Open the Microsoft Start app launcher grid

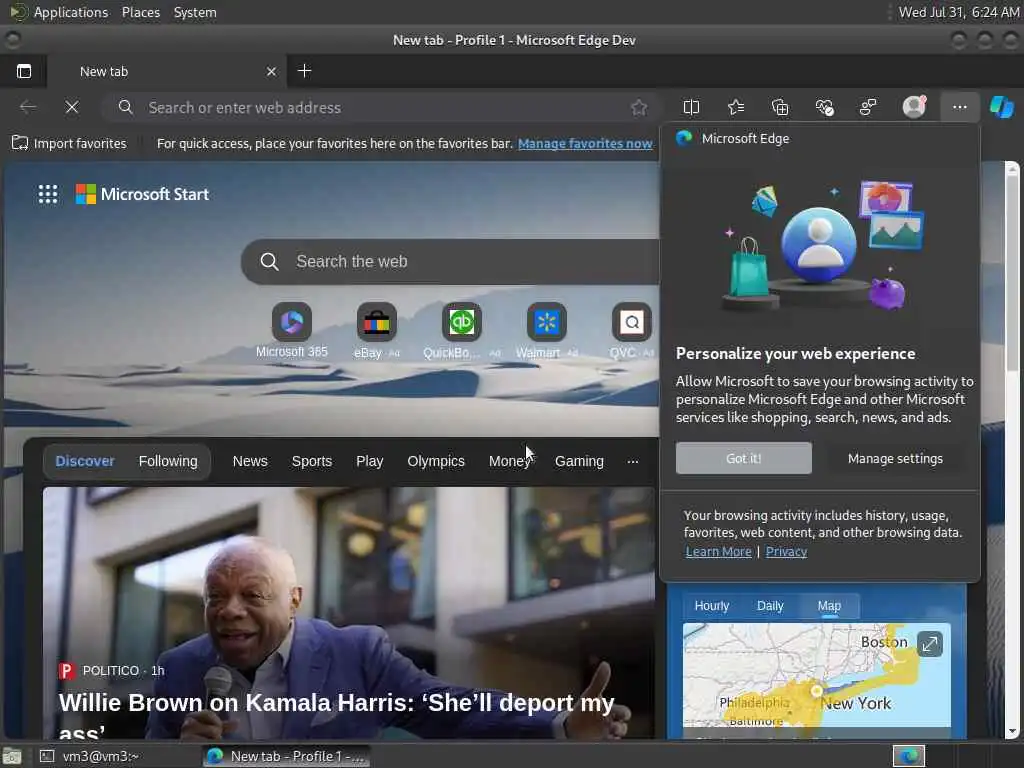coord(48,194)
